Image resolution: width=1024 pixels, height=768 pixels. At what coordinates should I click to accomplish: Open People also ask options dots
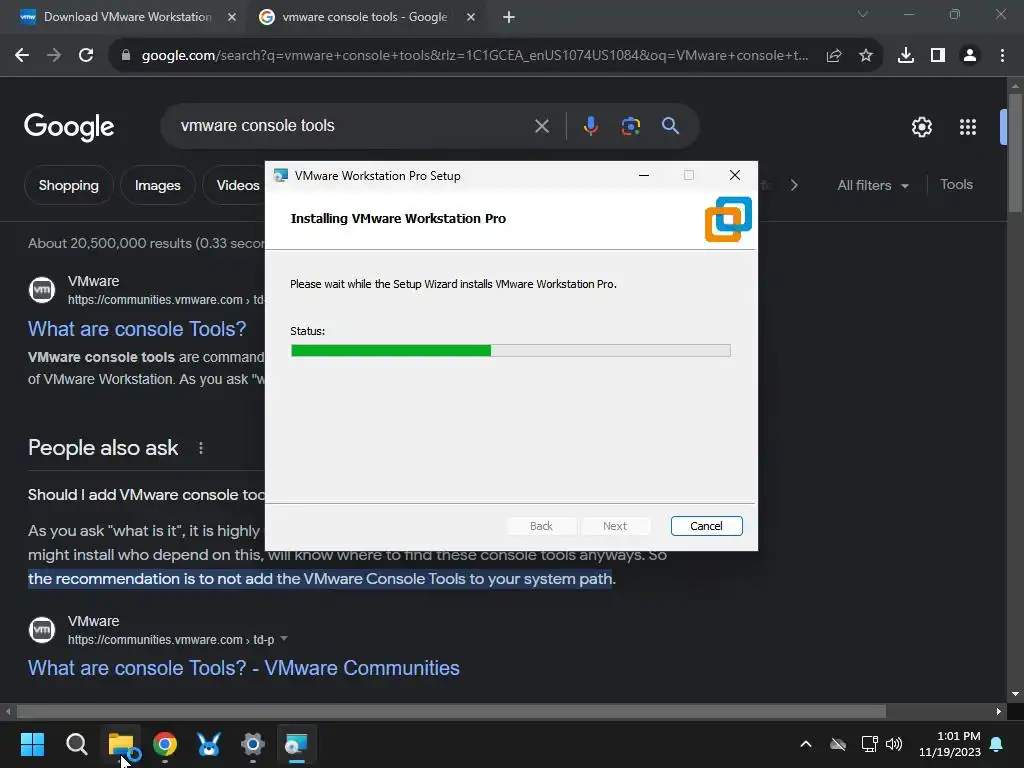tap(200, 448)
